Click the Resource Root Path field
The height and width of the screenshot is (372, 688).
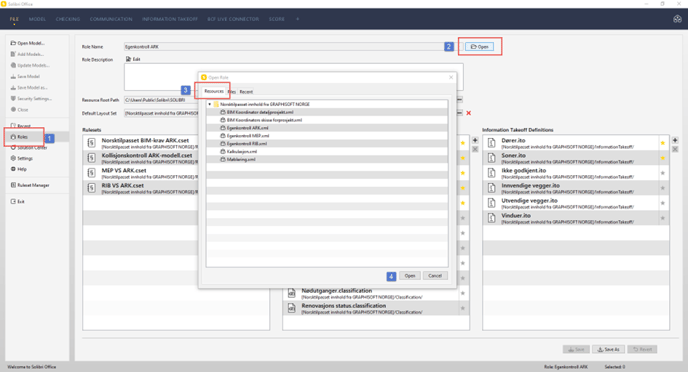tap(161, 100)
